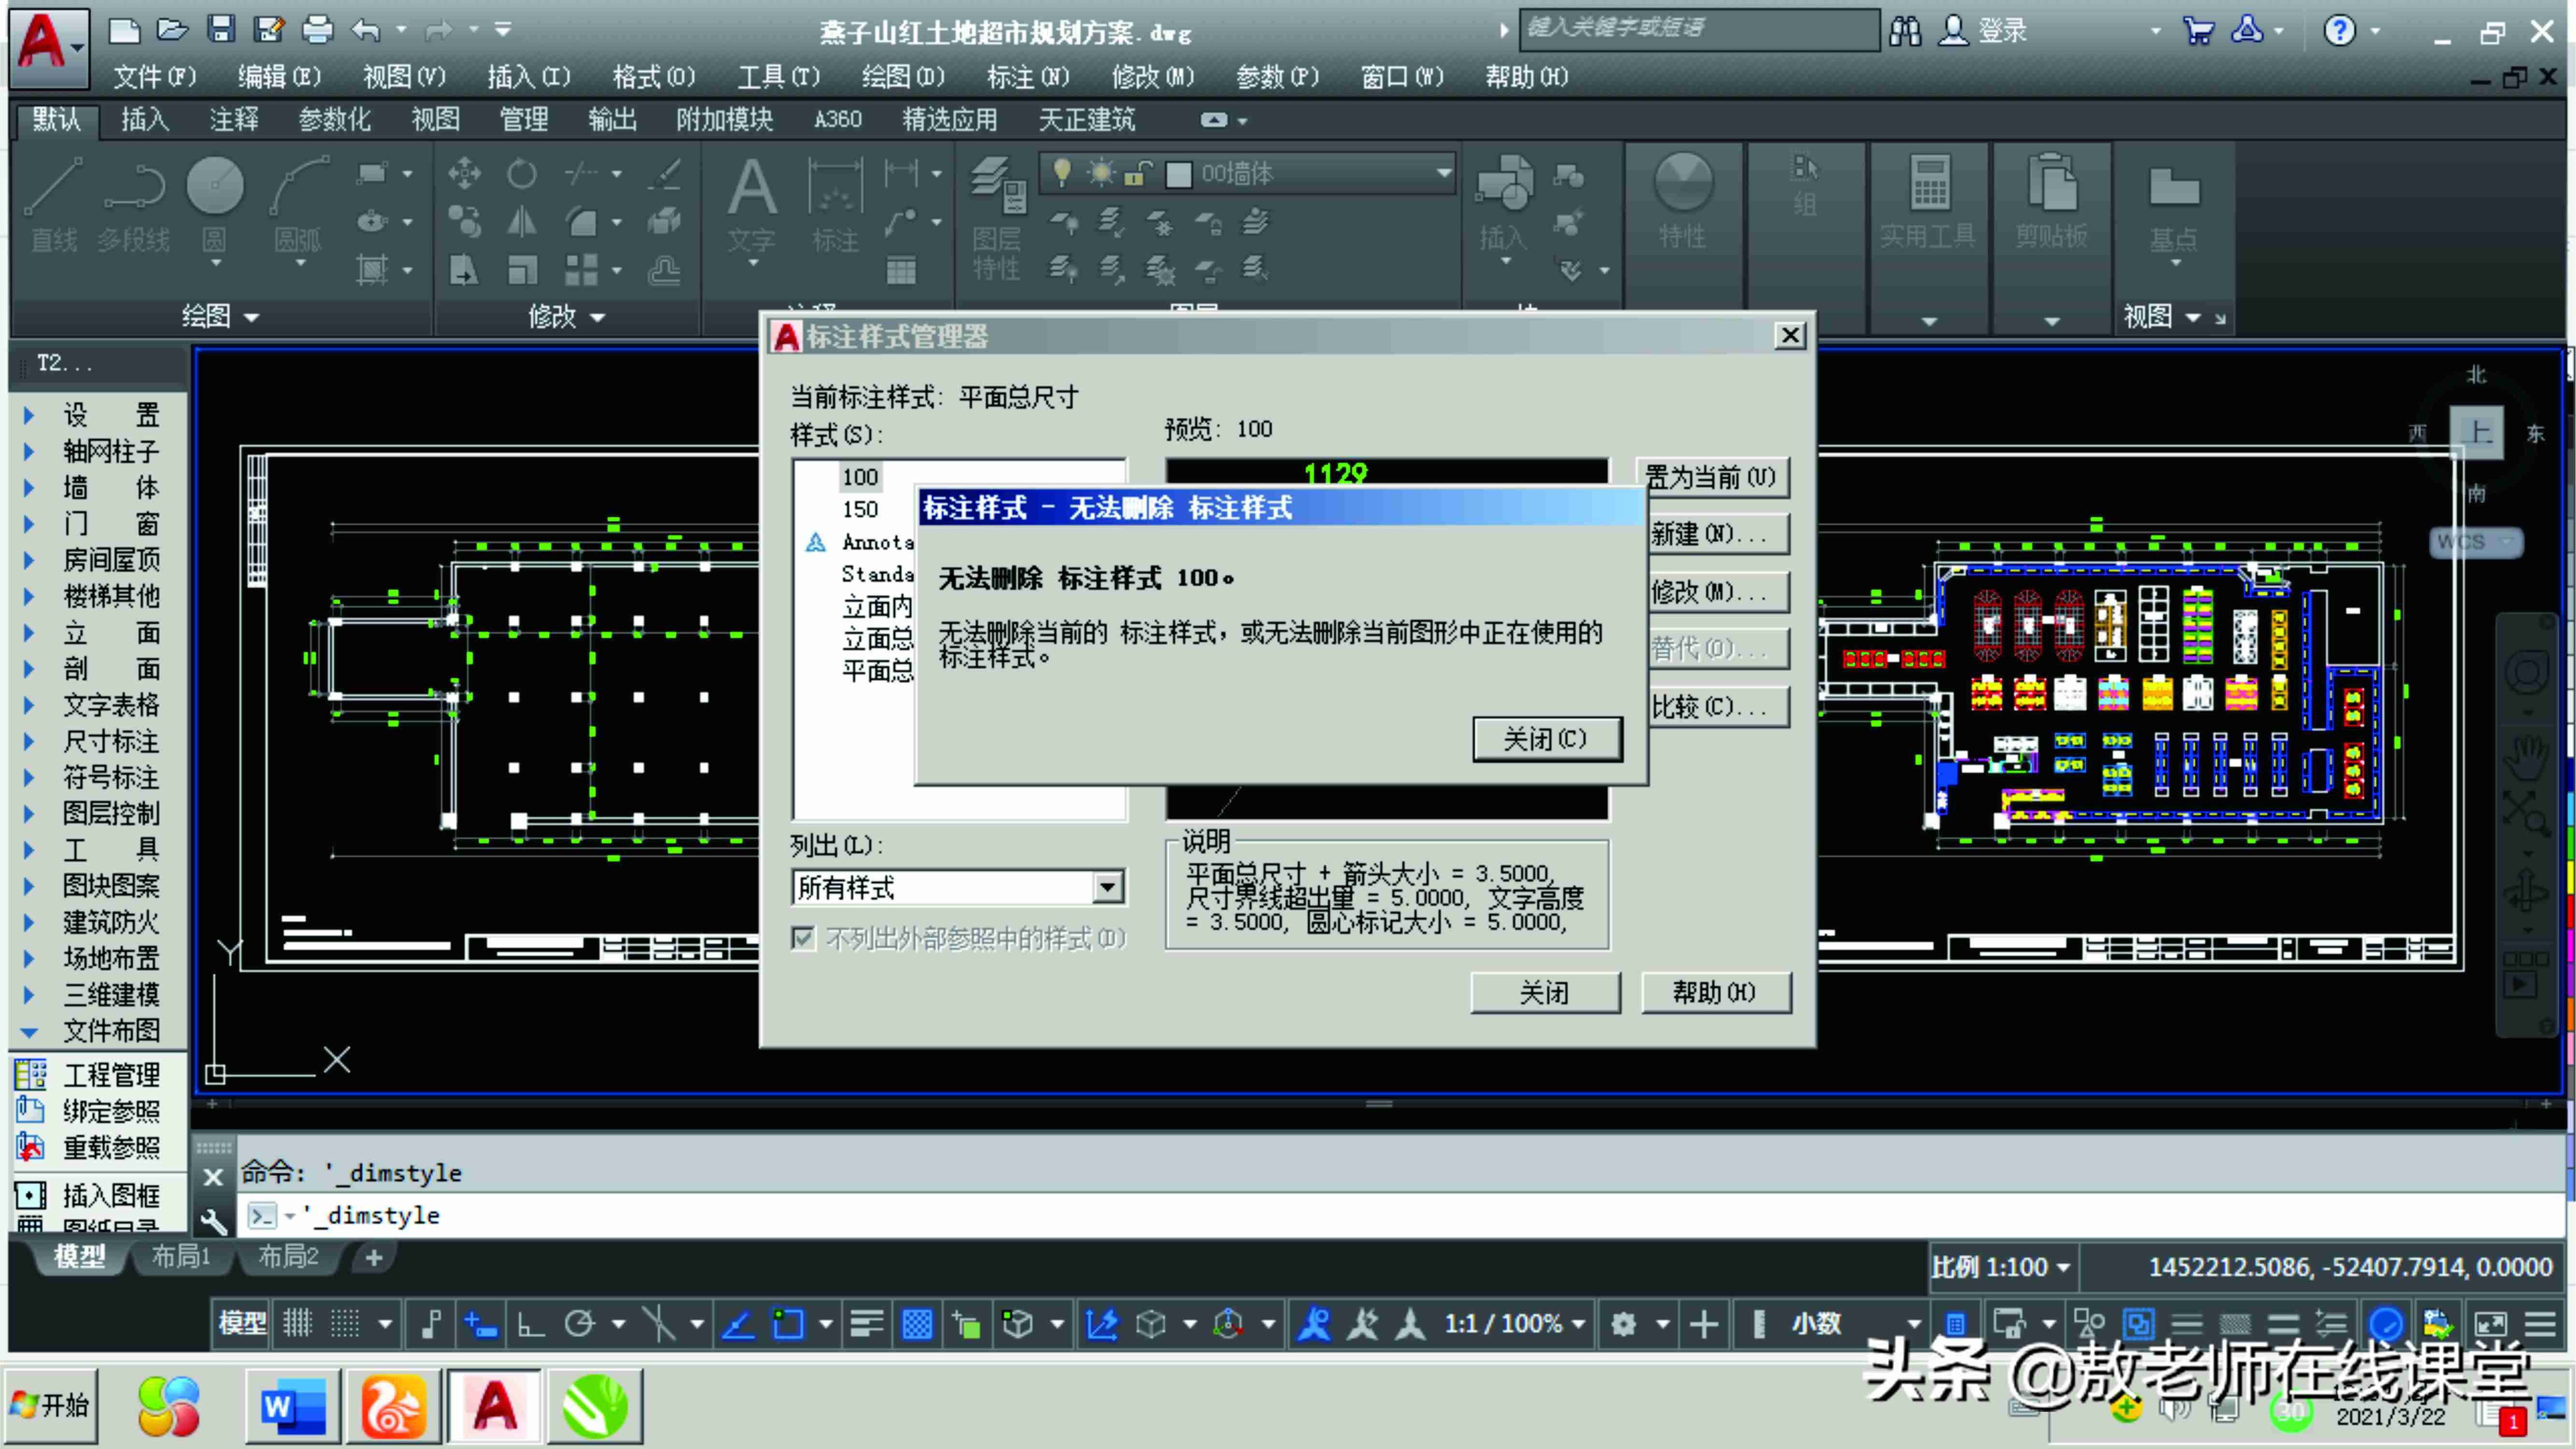Click the command line input field
Screen dimensions: 2576x1449
1400,1215
